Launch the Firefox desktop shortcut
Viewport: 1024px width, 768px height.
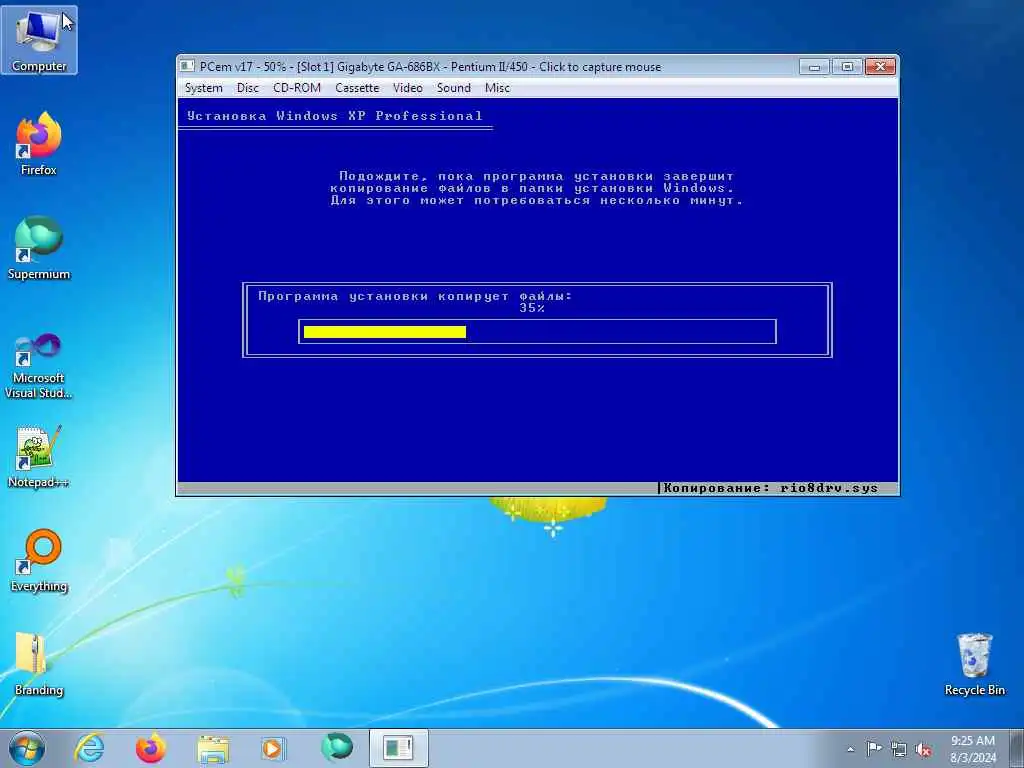click(x=39, y=144)
